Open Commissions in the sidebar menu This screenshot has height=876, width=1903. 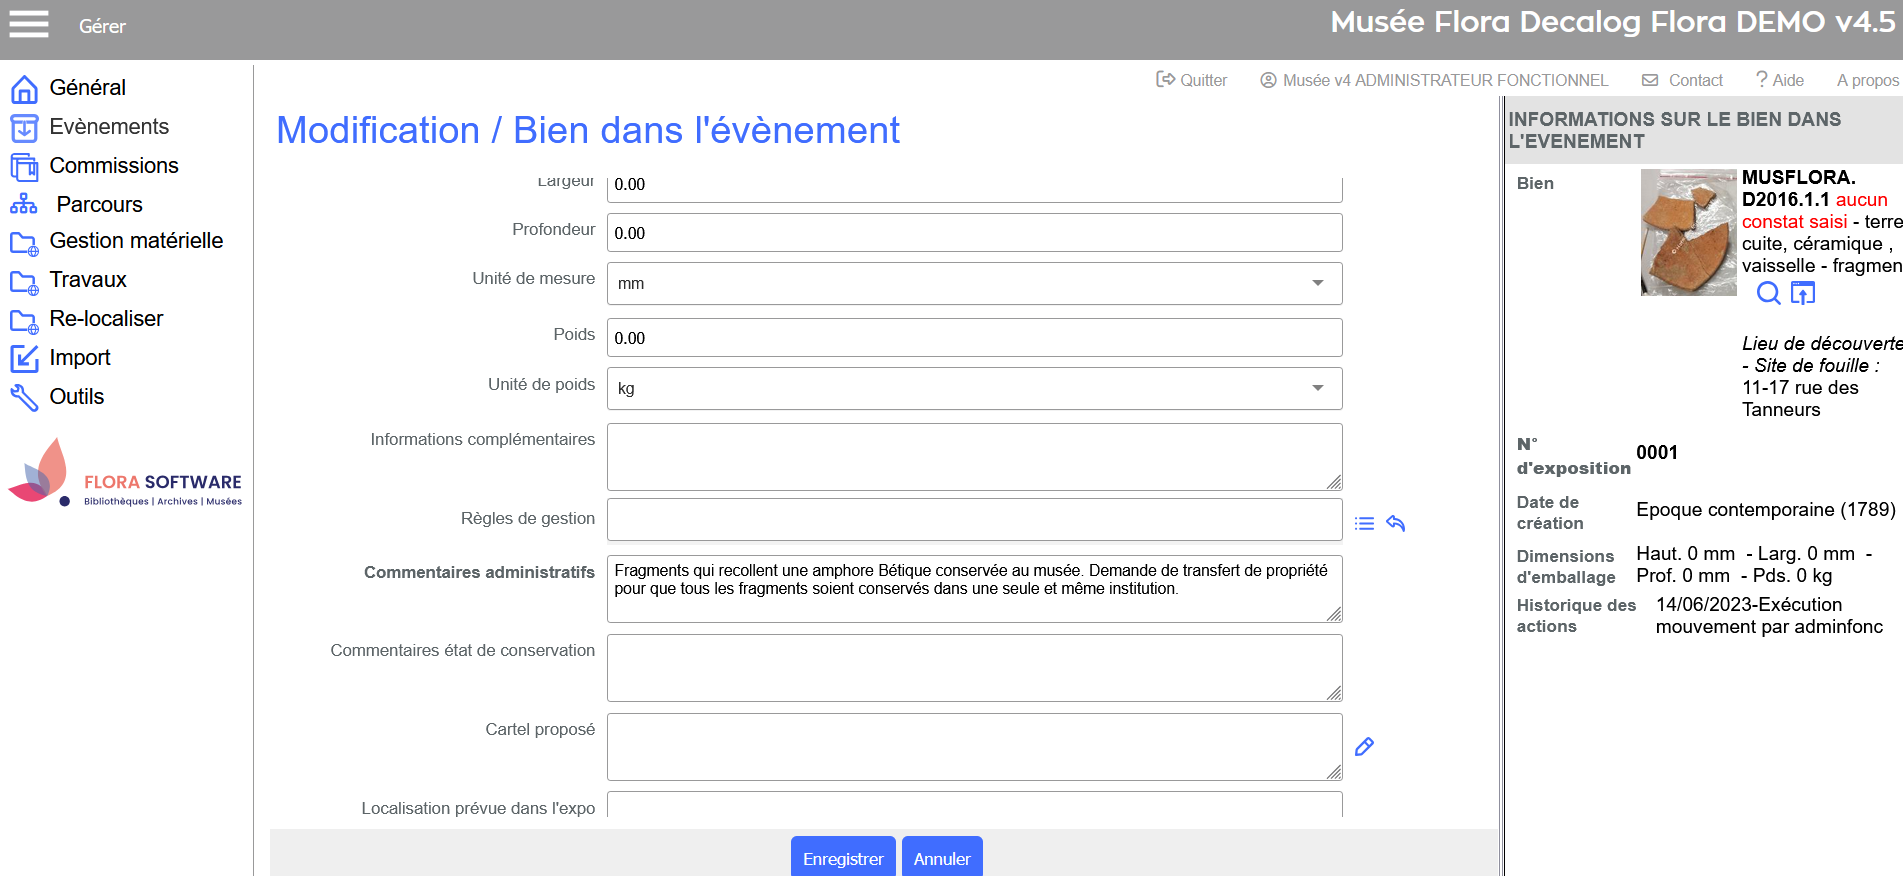(114, 166)
